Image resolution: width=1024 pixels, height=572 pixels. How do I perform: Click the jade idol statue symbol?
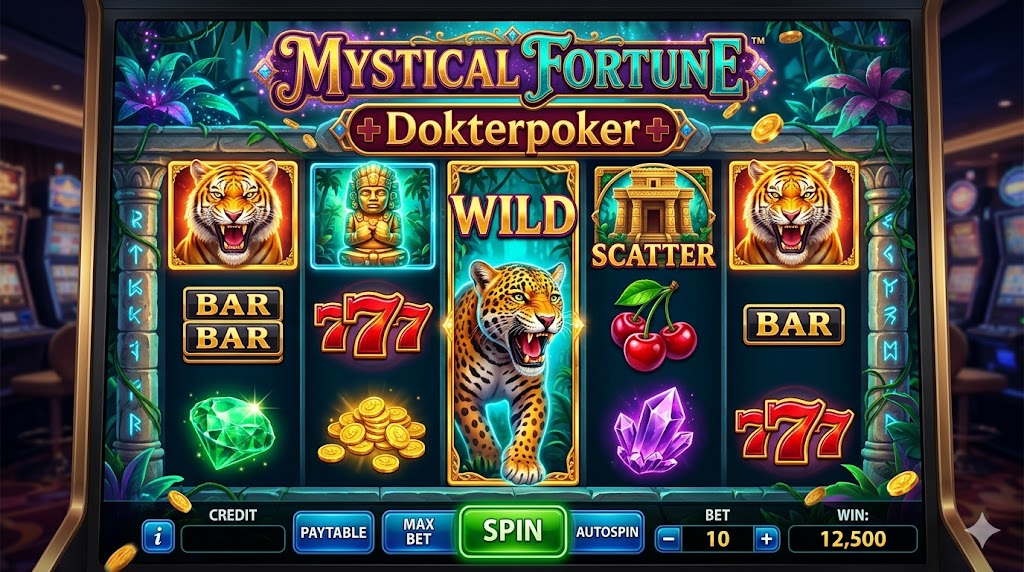[x=372, y=216]
